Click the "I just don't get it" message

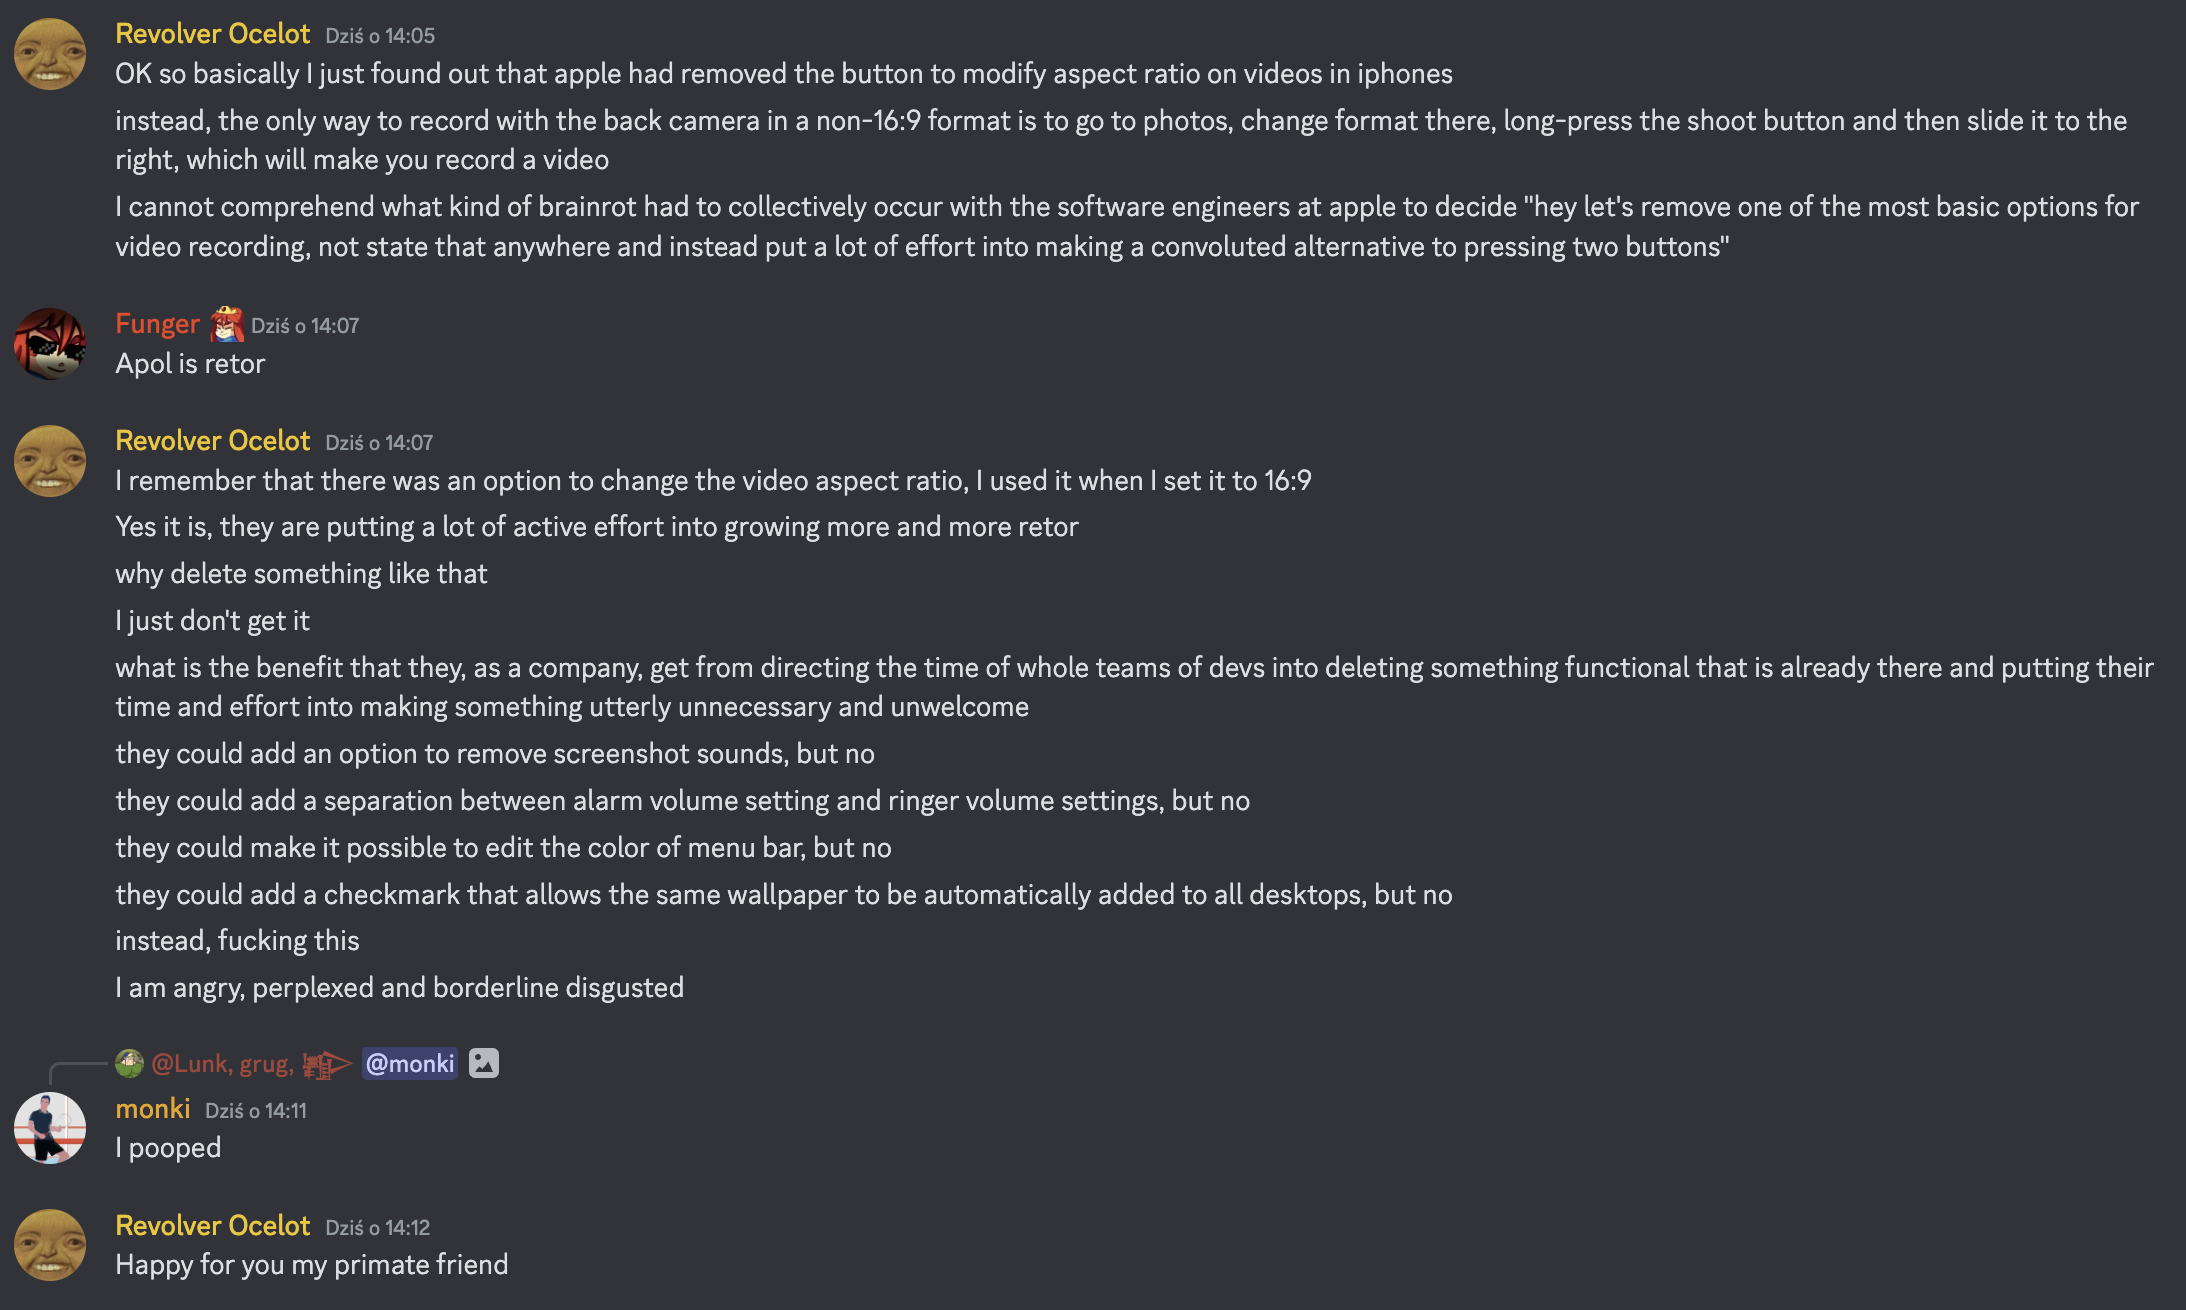pos(212,621)
